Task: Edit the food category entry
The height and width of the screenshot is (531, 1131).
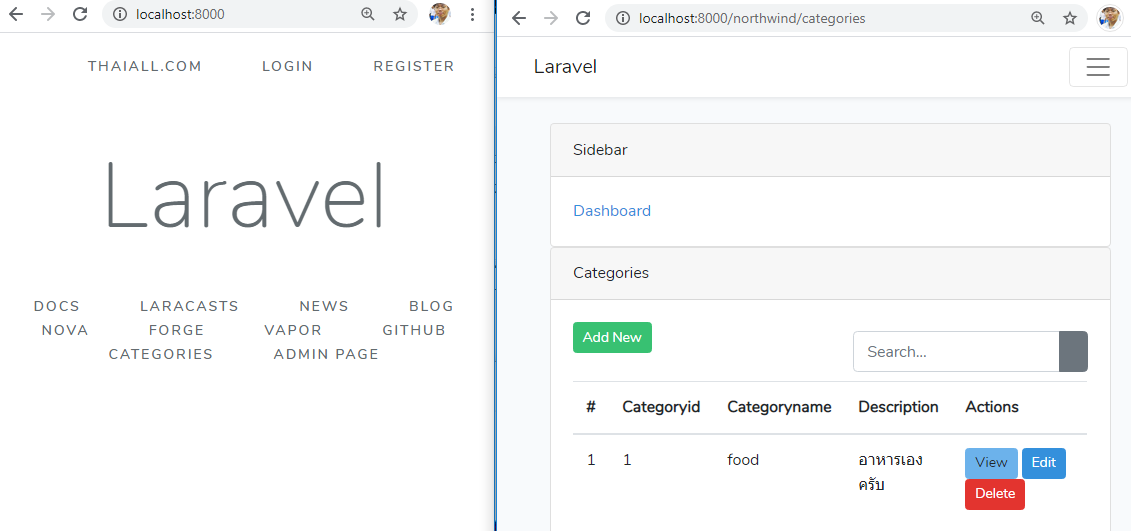Action: pos(1043,463)
